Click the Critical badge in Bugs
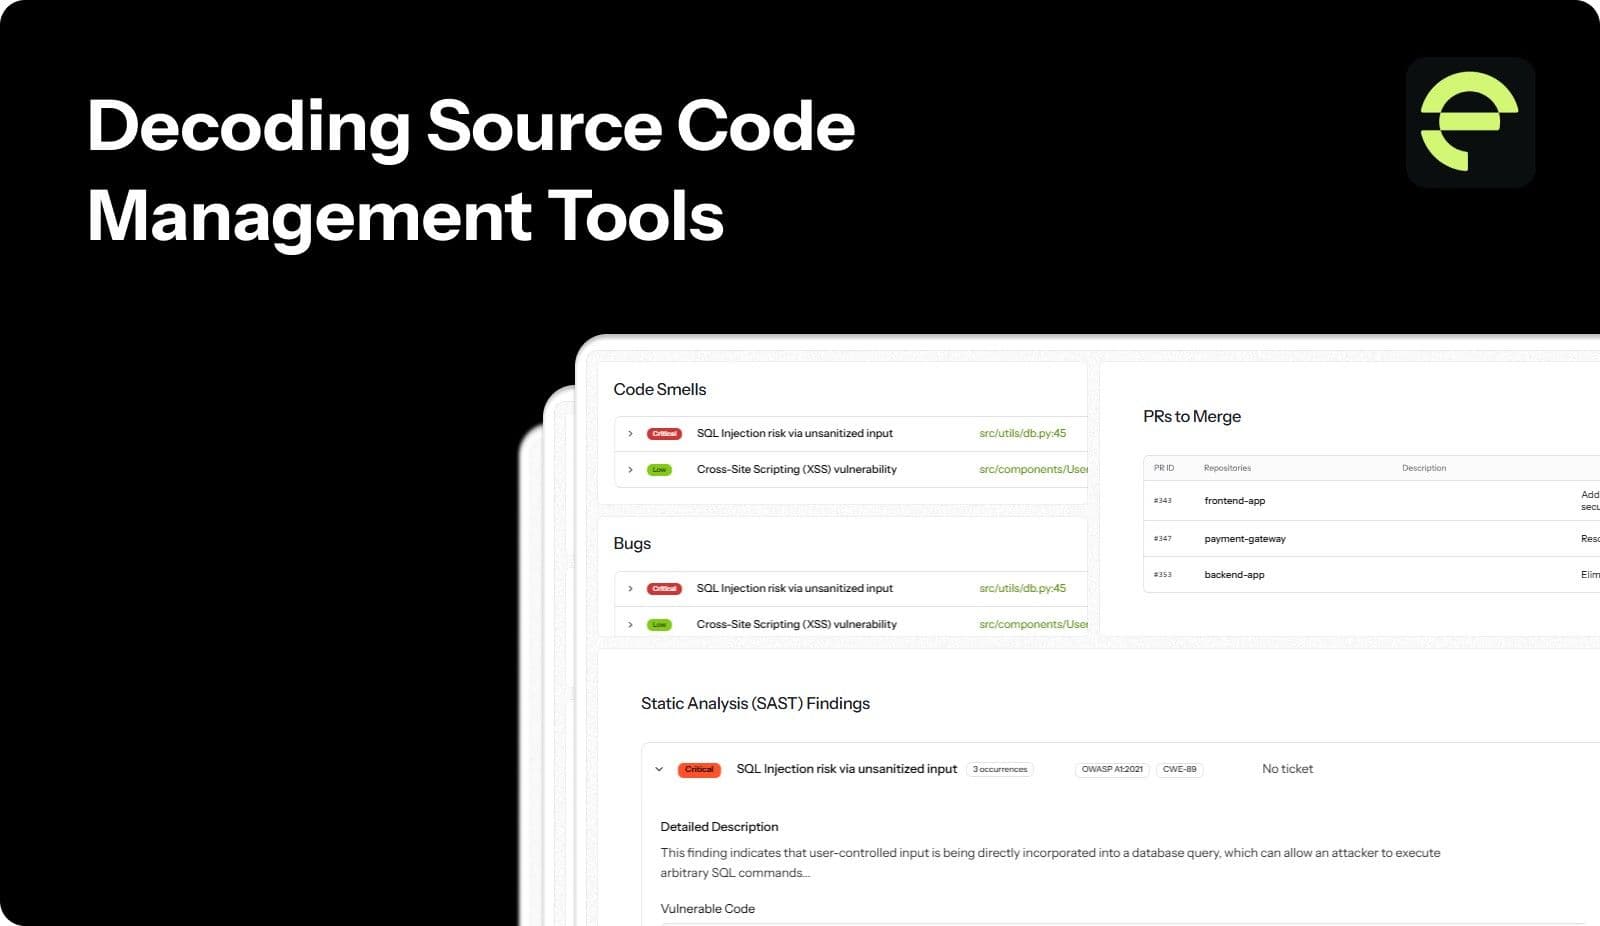1600x926 pixels. [x=664, y=589]
